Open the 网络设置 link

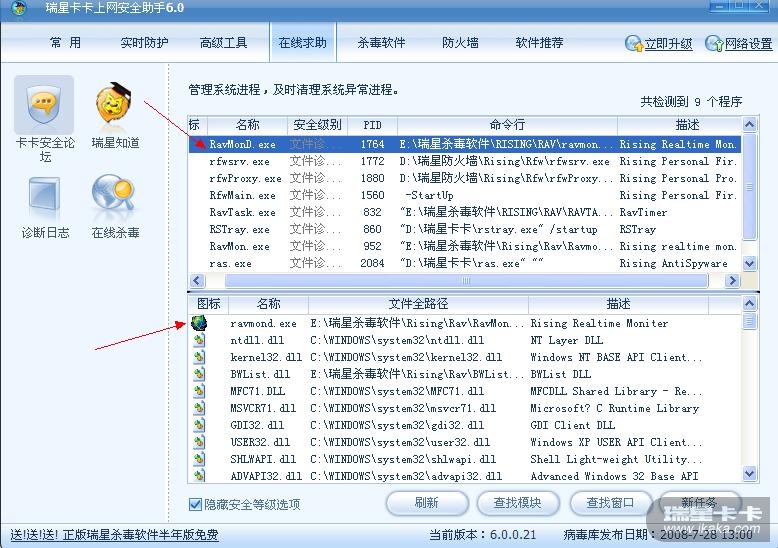pos(748,44)
